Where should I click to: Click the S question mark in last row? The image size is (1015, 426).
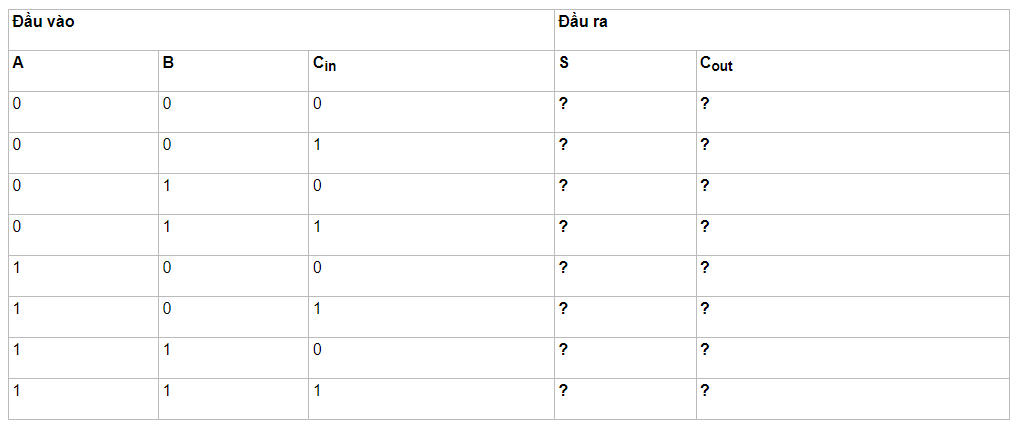(x=563, y=391)
